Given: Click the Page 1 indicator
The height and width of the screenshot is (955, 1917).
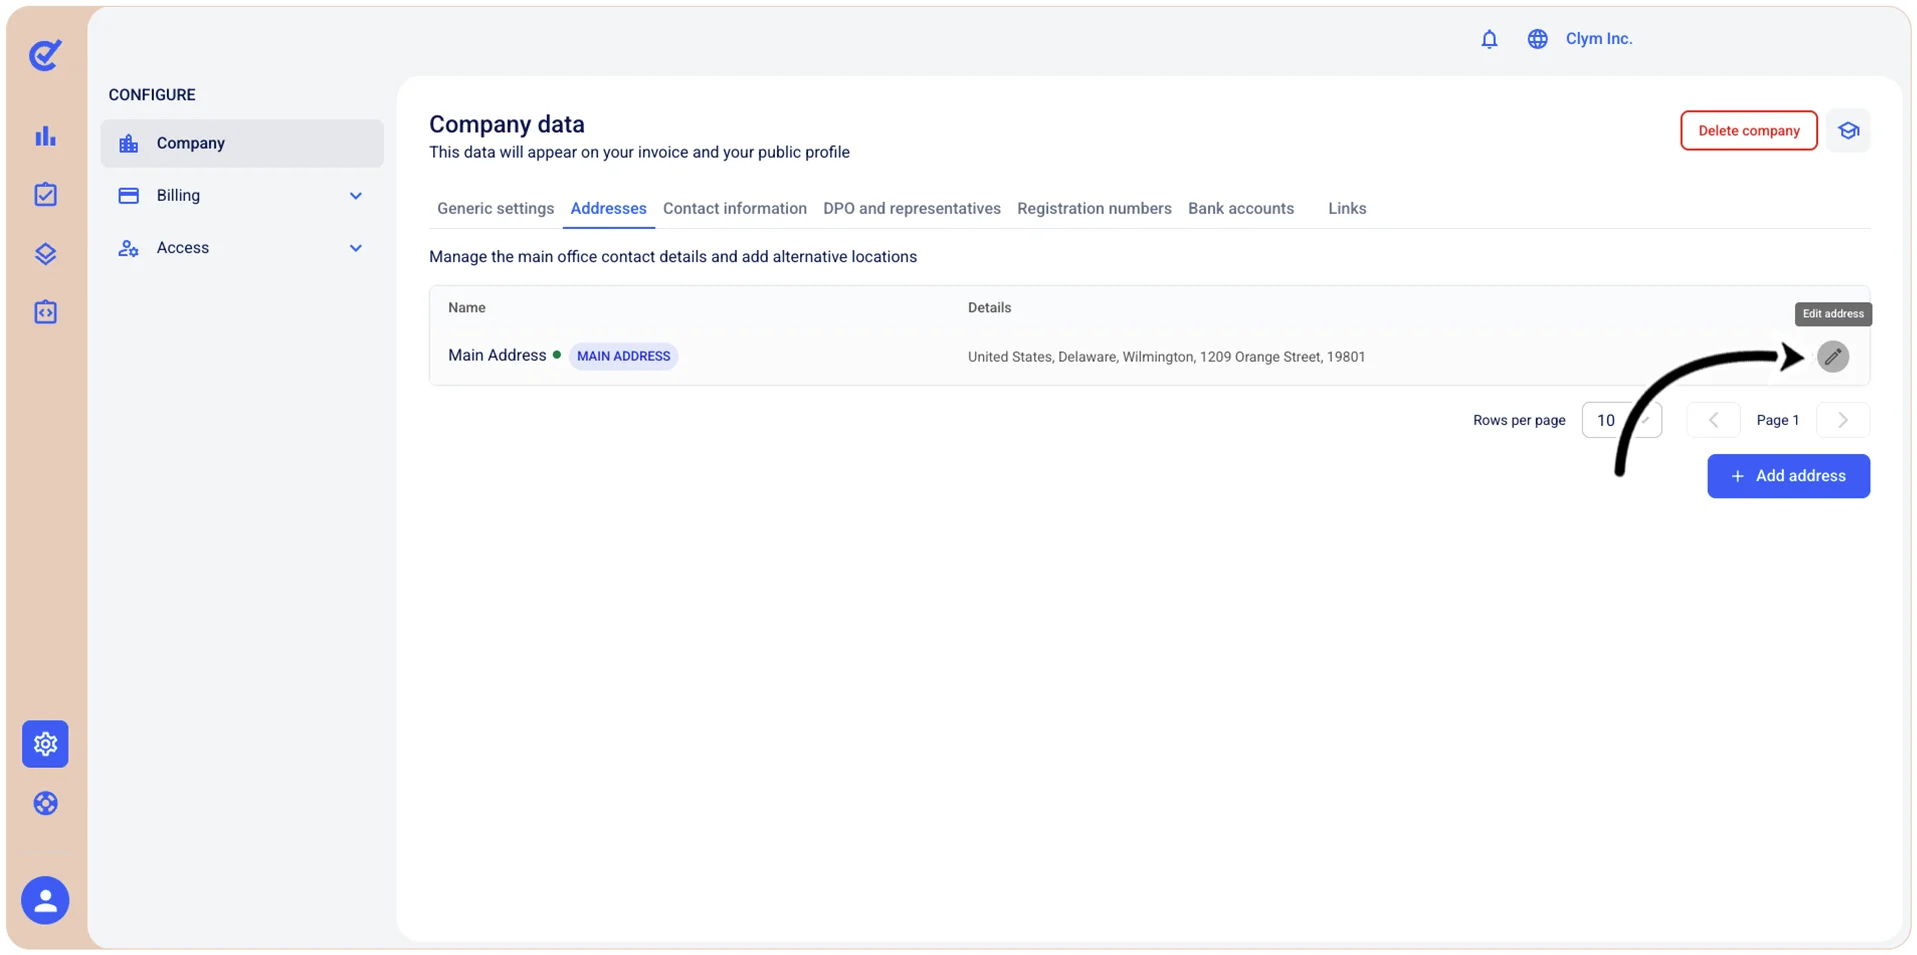Looking at the screenshot, I should pos(1777,420).
